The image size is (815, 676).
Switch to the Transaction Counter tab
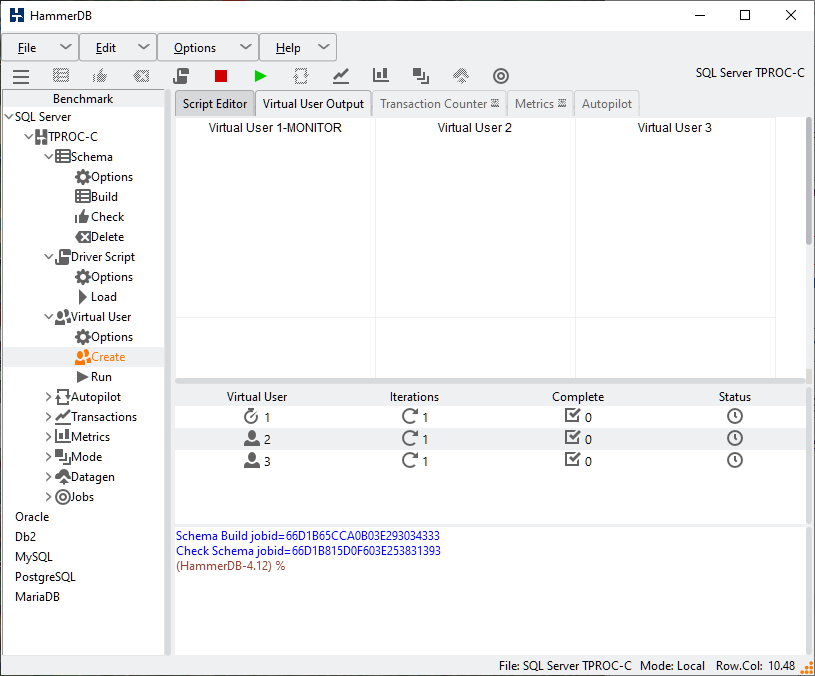click(439, 104)
